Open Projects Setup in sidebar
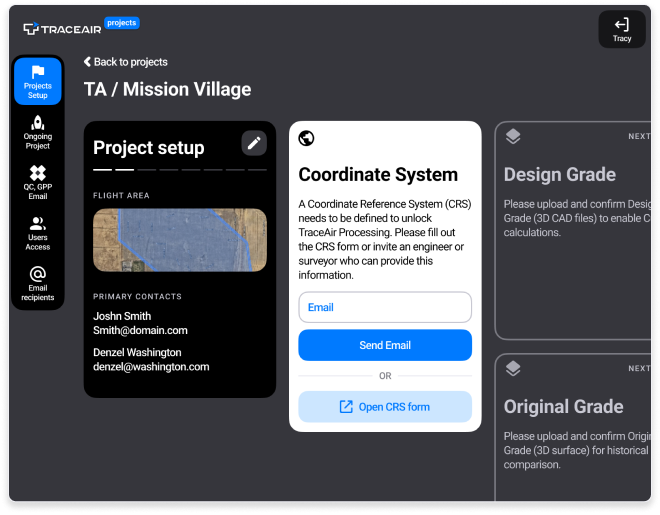Viewport: 660px width, 515px height. coord(38,81)
